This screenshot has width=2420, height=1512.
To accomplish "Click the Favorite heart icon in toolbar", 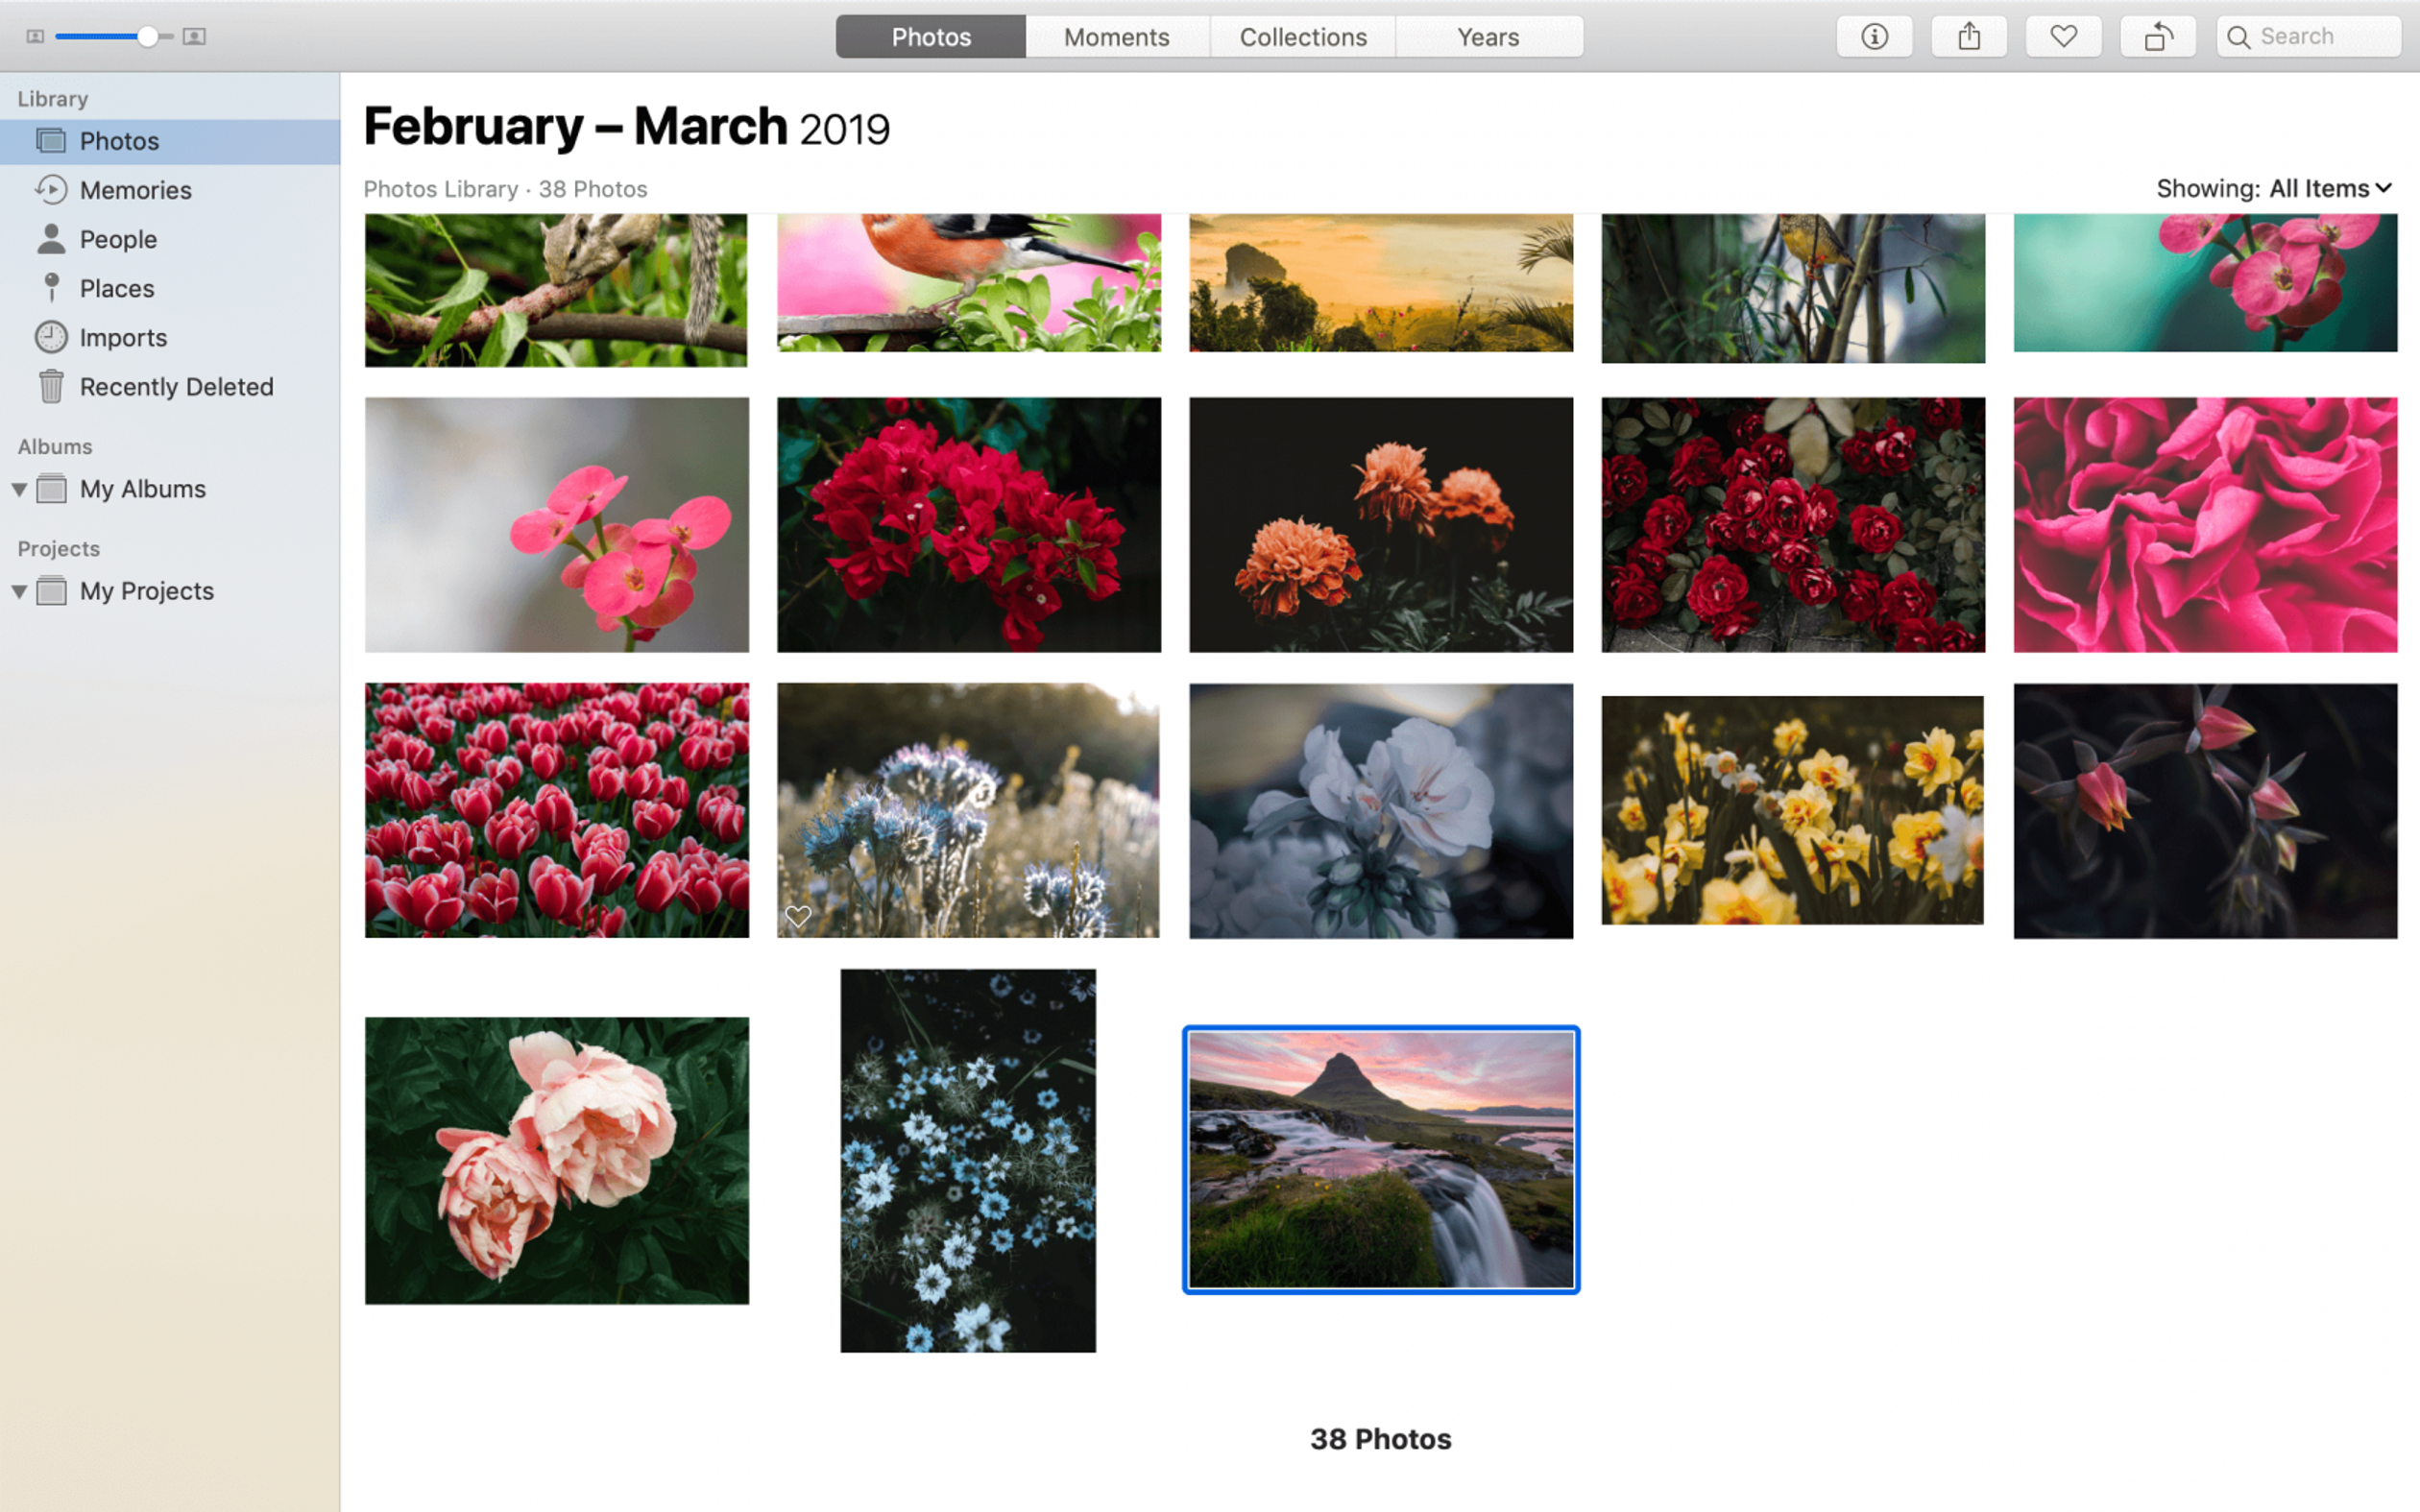I will point(2063,35).
